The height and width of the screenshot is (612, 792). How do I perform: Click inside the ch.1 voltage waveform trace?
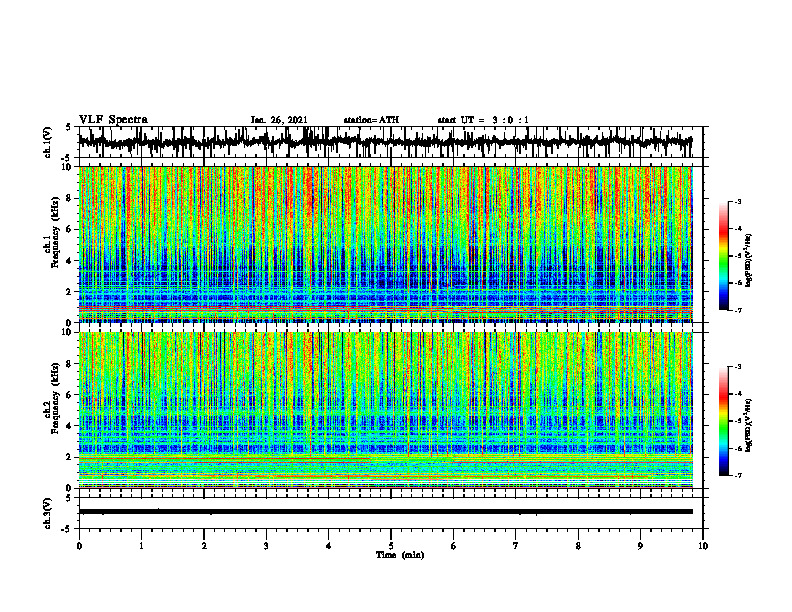[385, 142]
